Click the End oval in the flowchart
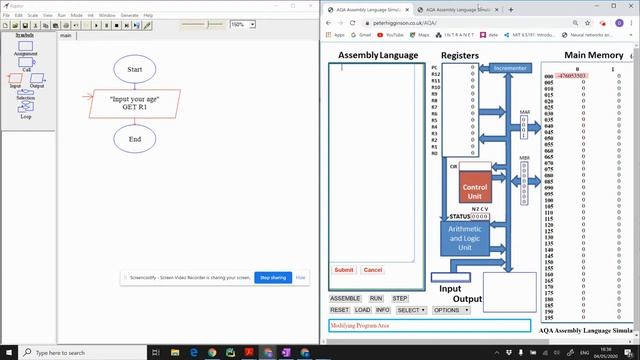This screenshot has width=640, height=360. tap(135, 139)
